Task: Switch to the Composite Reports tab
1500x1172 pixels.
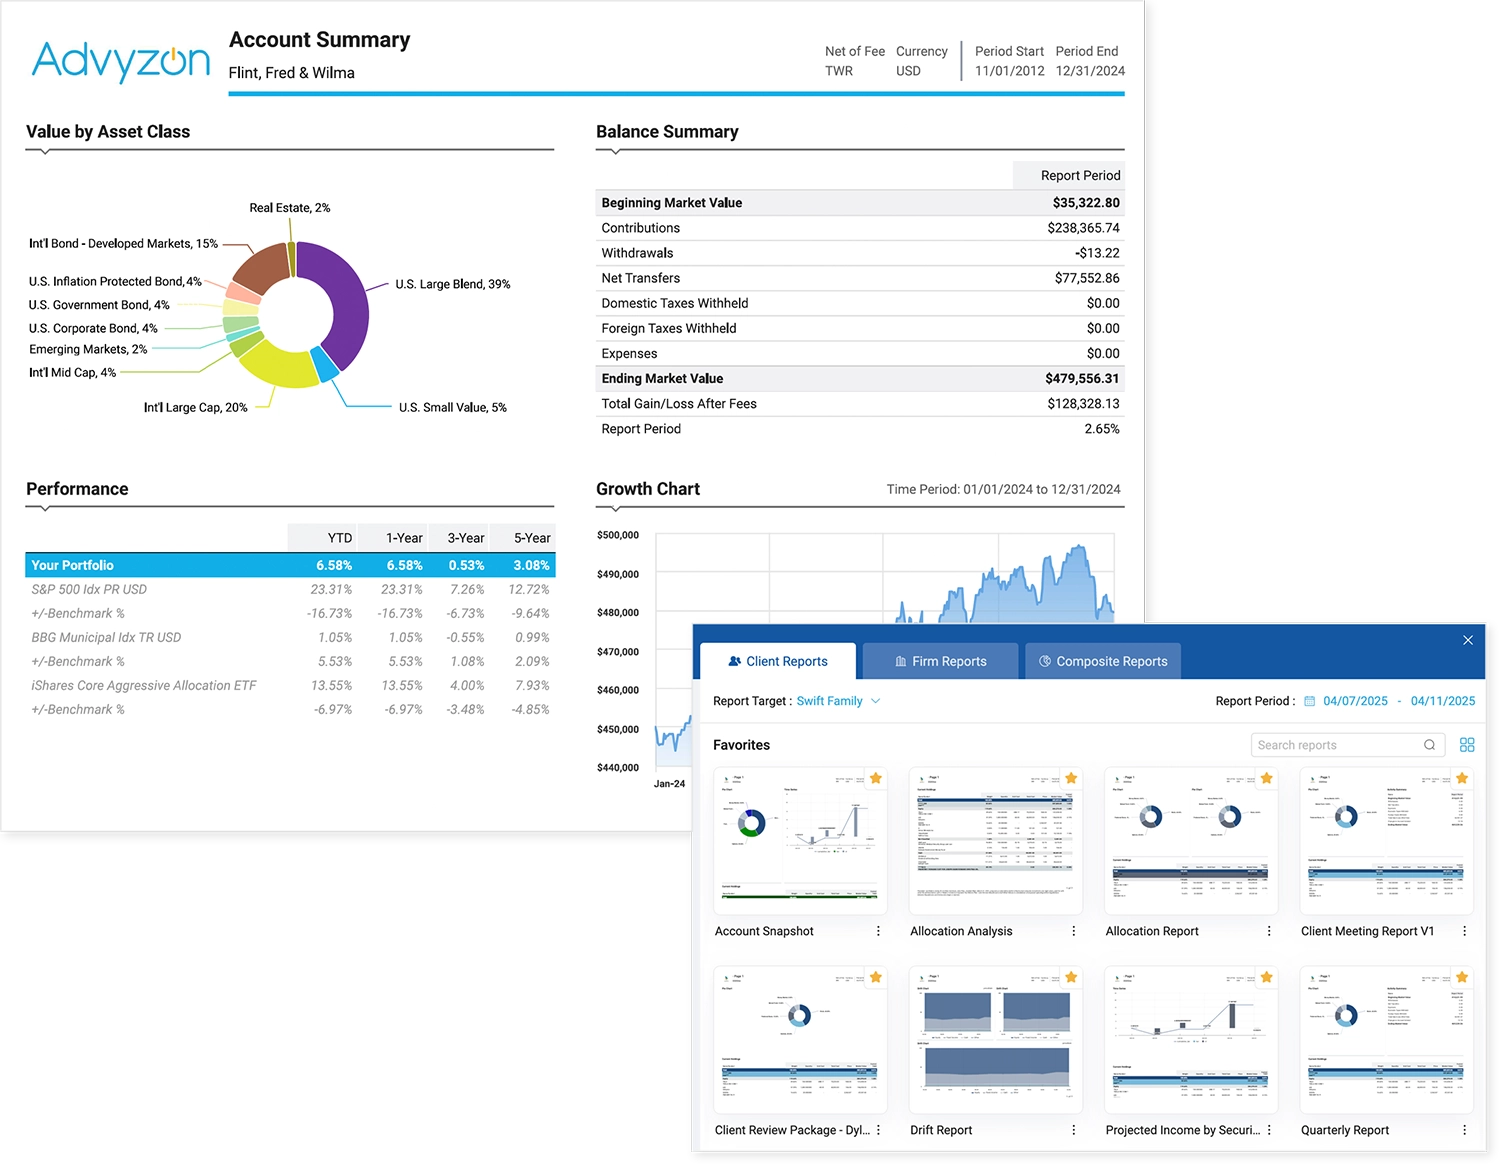Action: click(1103, 661)
